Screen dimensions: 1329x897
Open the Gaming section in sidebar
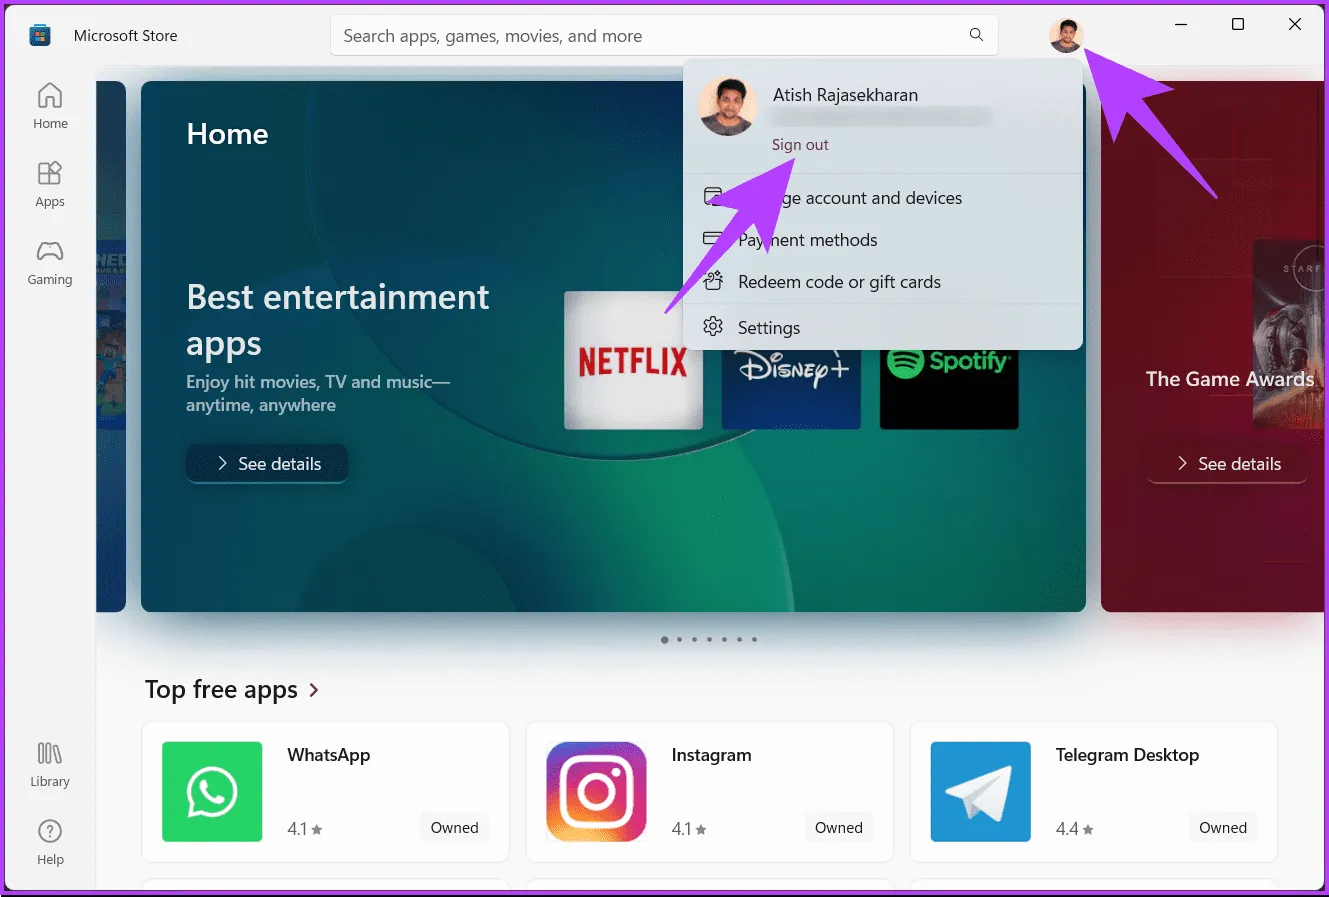50,262
